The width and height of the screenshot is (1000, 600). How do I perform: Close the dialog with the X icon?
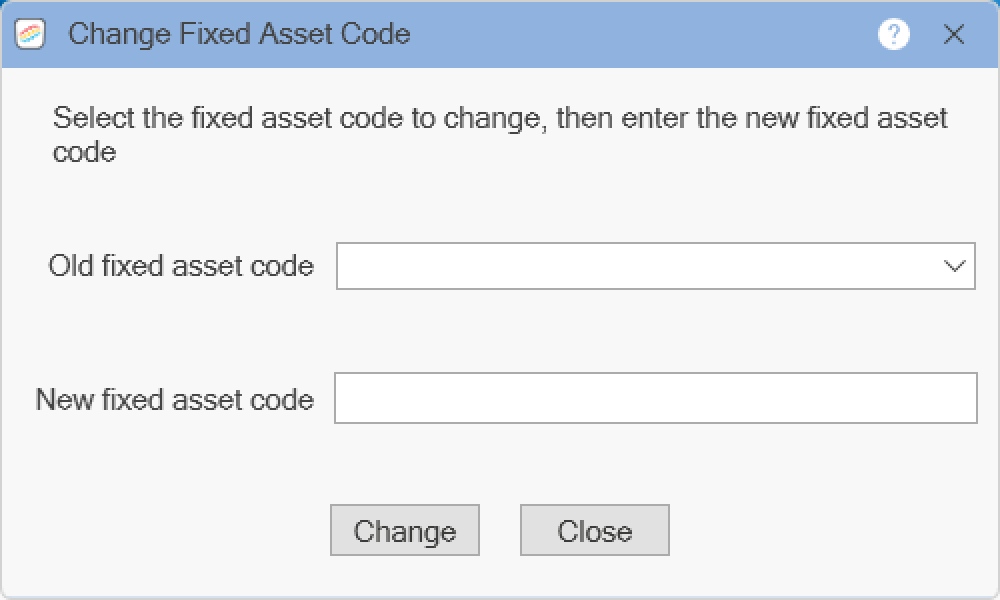point(954,35)
